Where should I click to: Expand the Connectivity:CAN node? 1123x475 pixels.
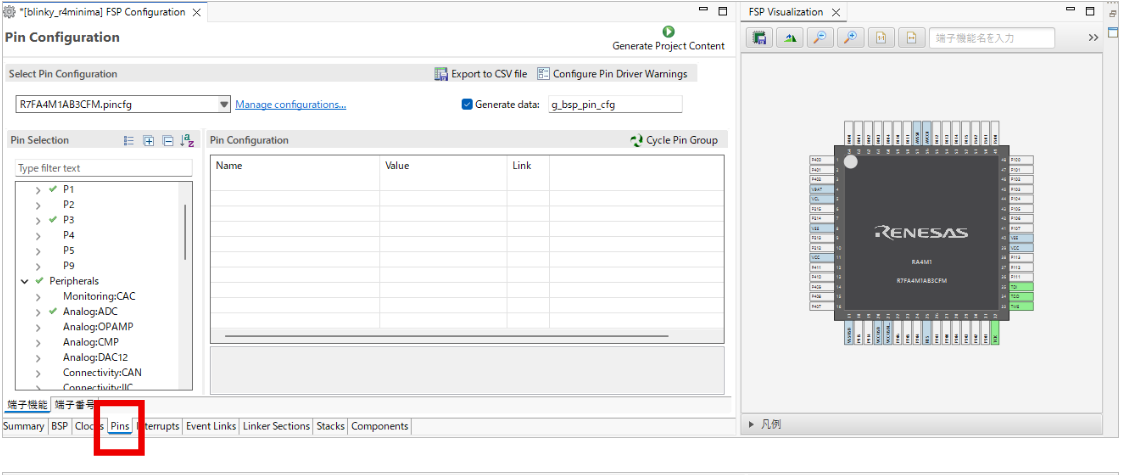[38, 373]
